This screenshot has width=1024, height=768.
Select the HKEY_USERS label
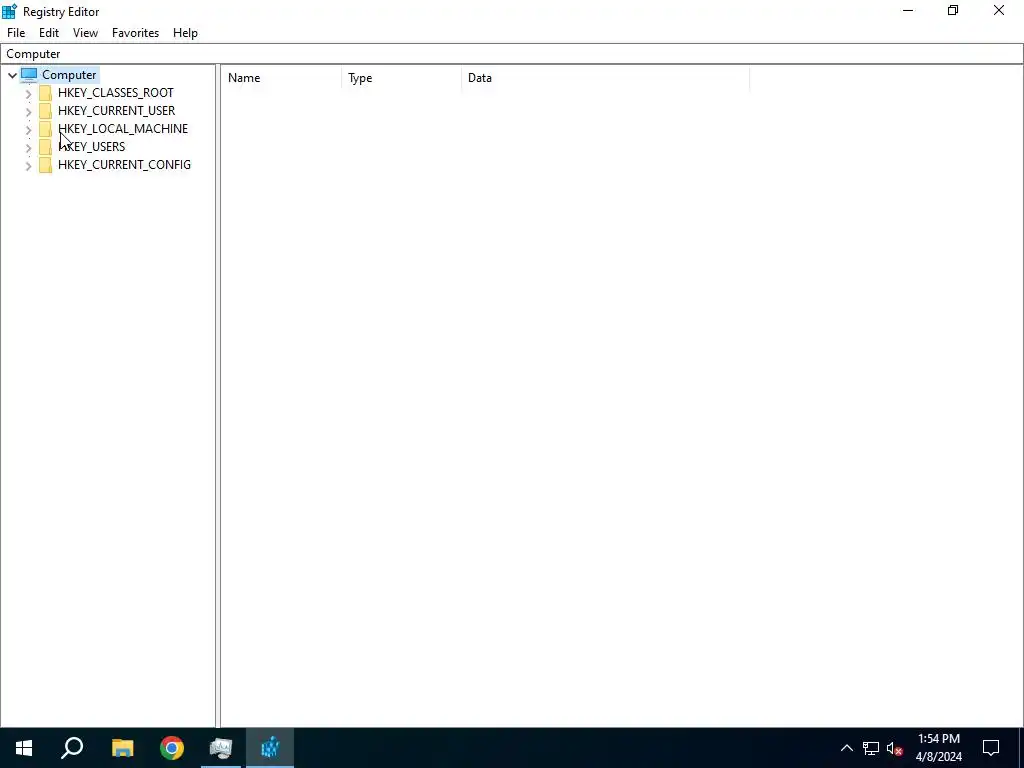(x=91, y=147)
